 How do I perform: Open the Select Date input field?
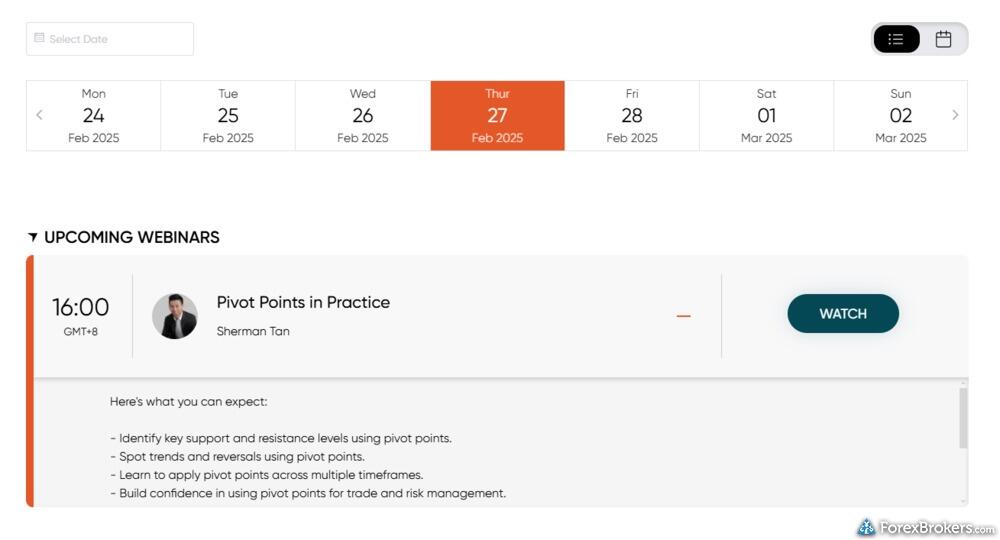click(x=110, y=39)
